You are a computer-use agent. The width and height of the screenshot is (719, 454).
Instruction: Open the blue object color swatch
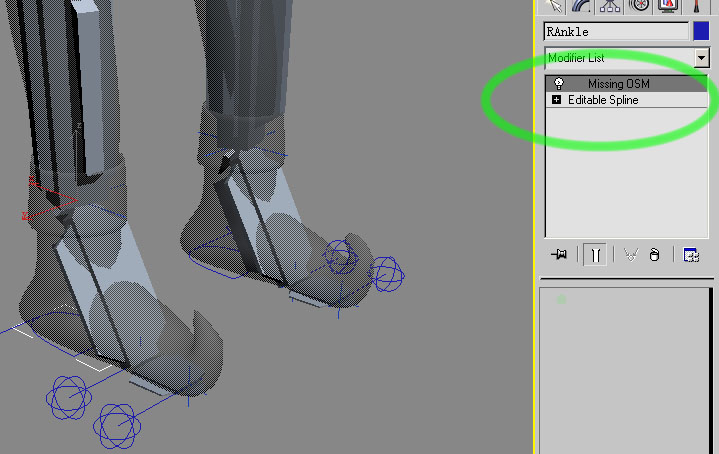point(701,32)
